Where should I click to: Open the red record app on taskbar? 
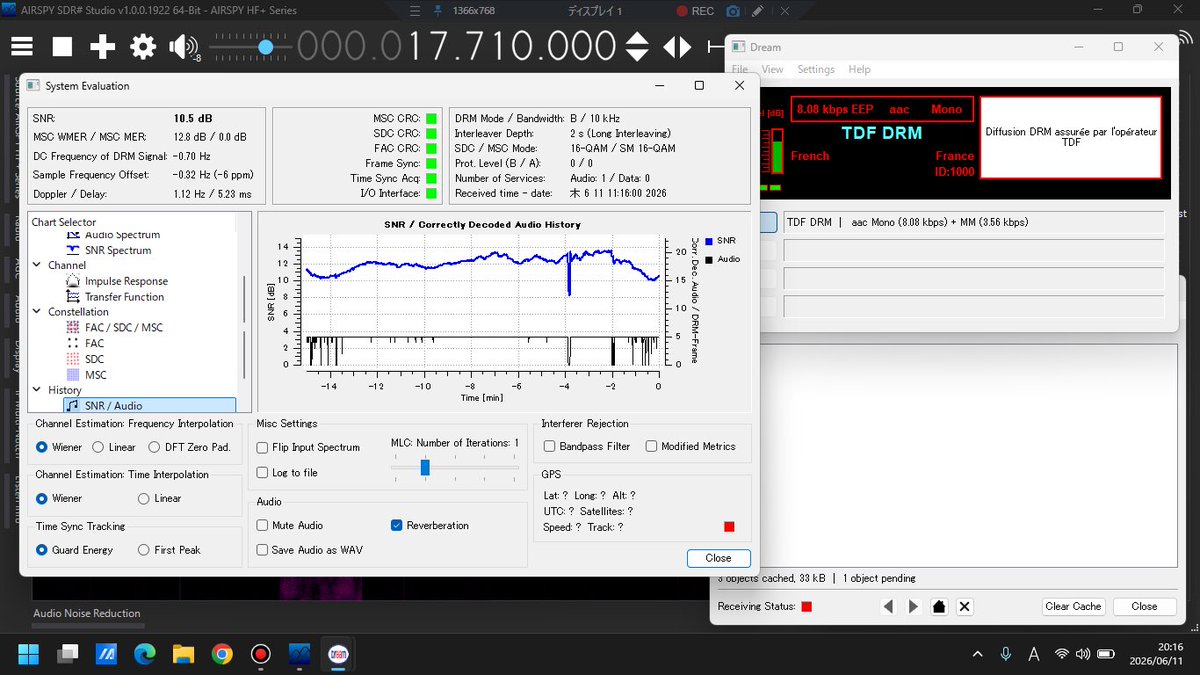pyautogui.click(x=260, y=654)
